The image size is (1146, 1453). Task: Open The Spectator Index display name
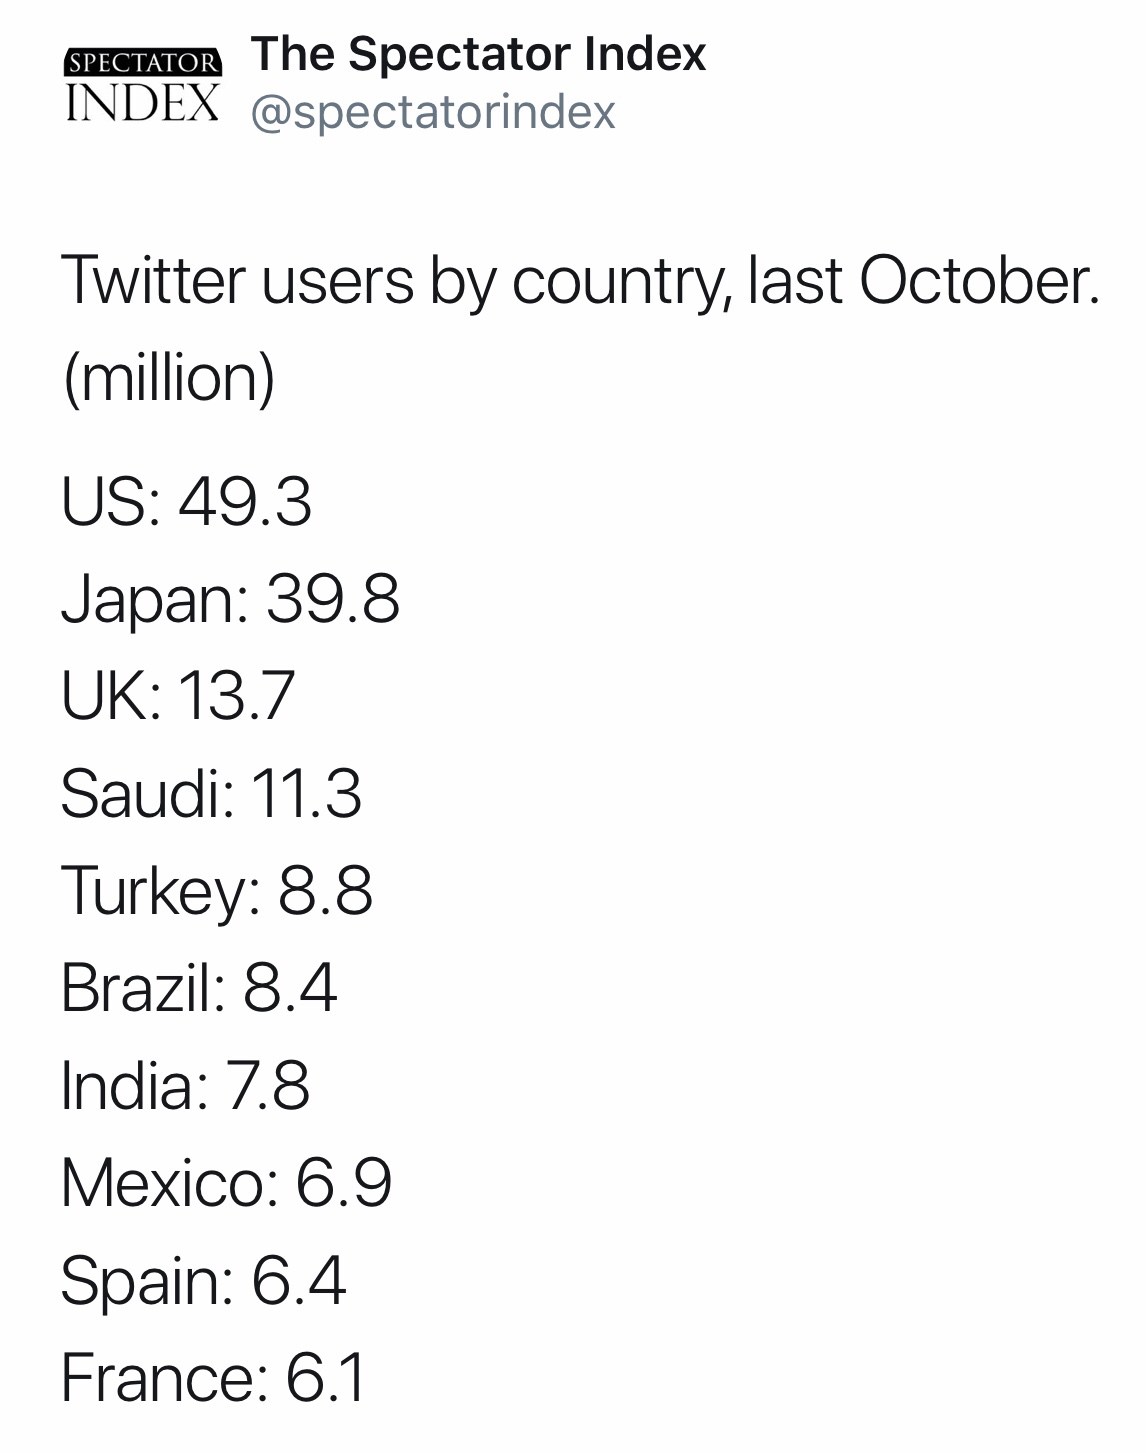pos(478,54)
